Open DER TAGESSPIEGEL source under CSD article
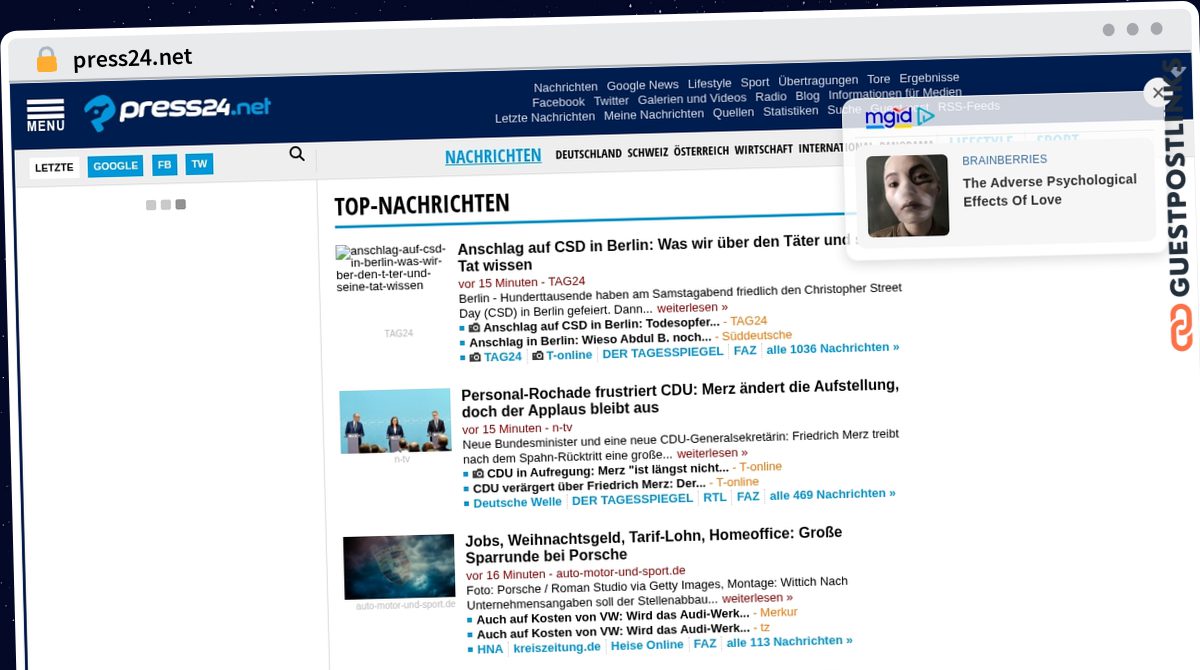Screen dimensions: 1200x670 [663, 353]
